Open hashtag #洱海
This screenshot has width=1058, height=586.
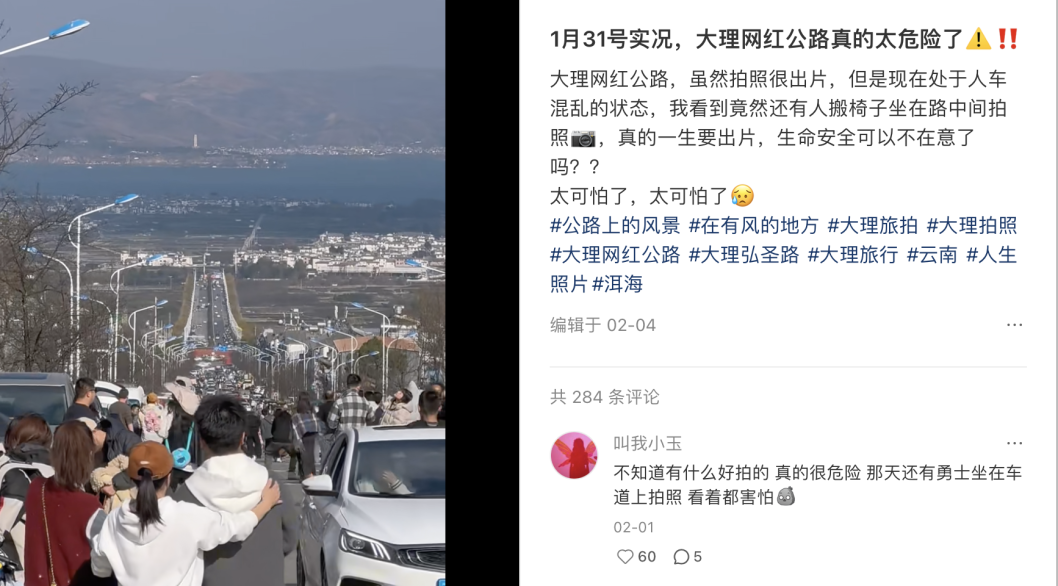617,284
